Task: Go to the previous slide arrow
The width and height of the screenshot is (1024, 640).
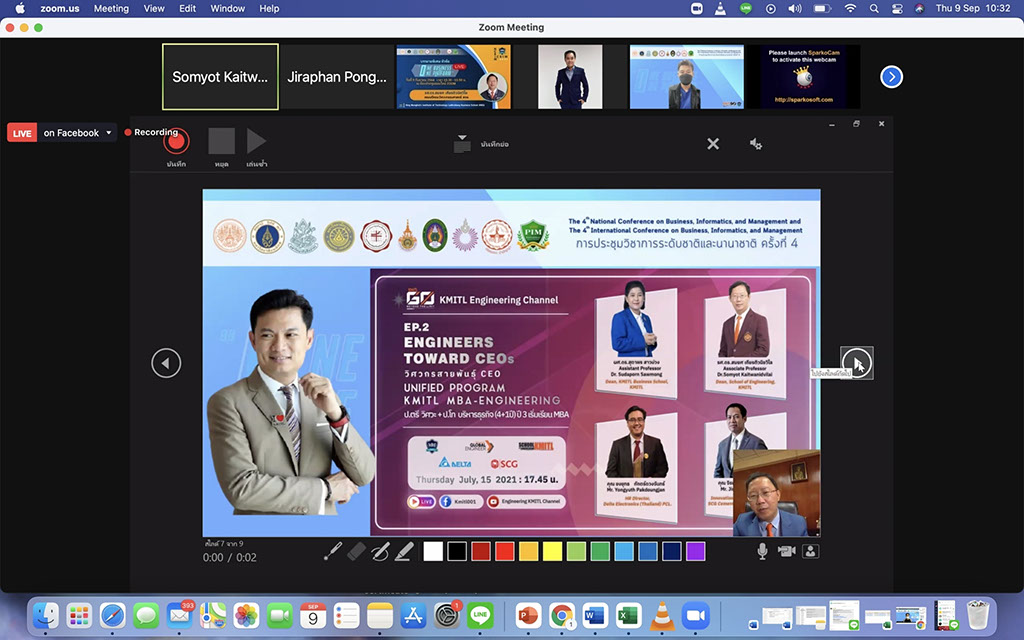Action: 166,362
